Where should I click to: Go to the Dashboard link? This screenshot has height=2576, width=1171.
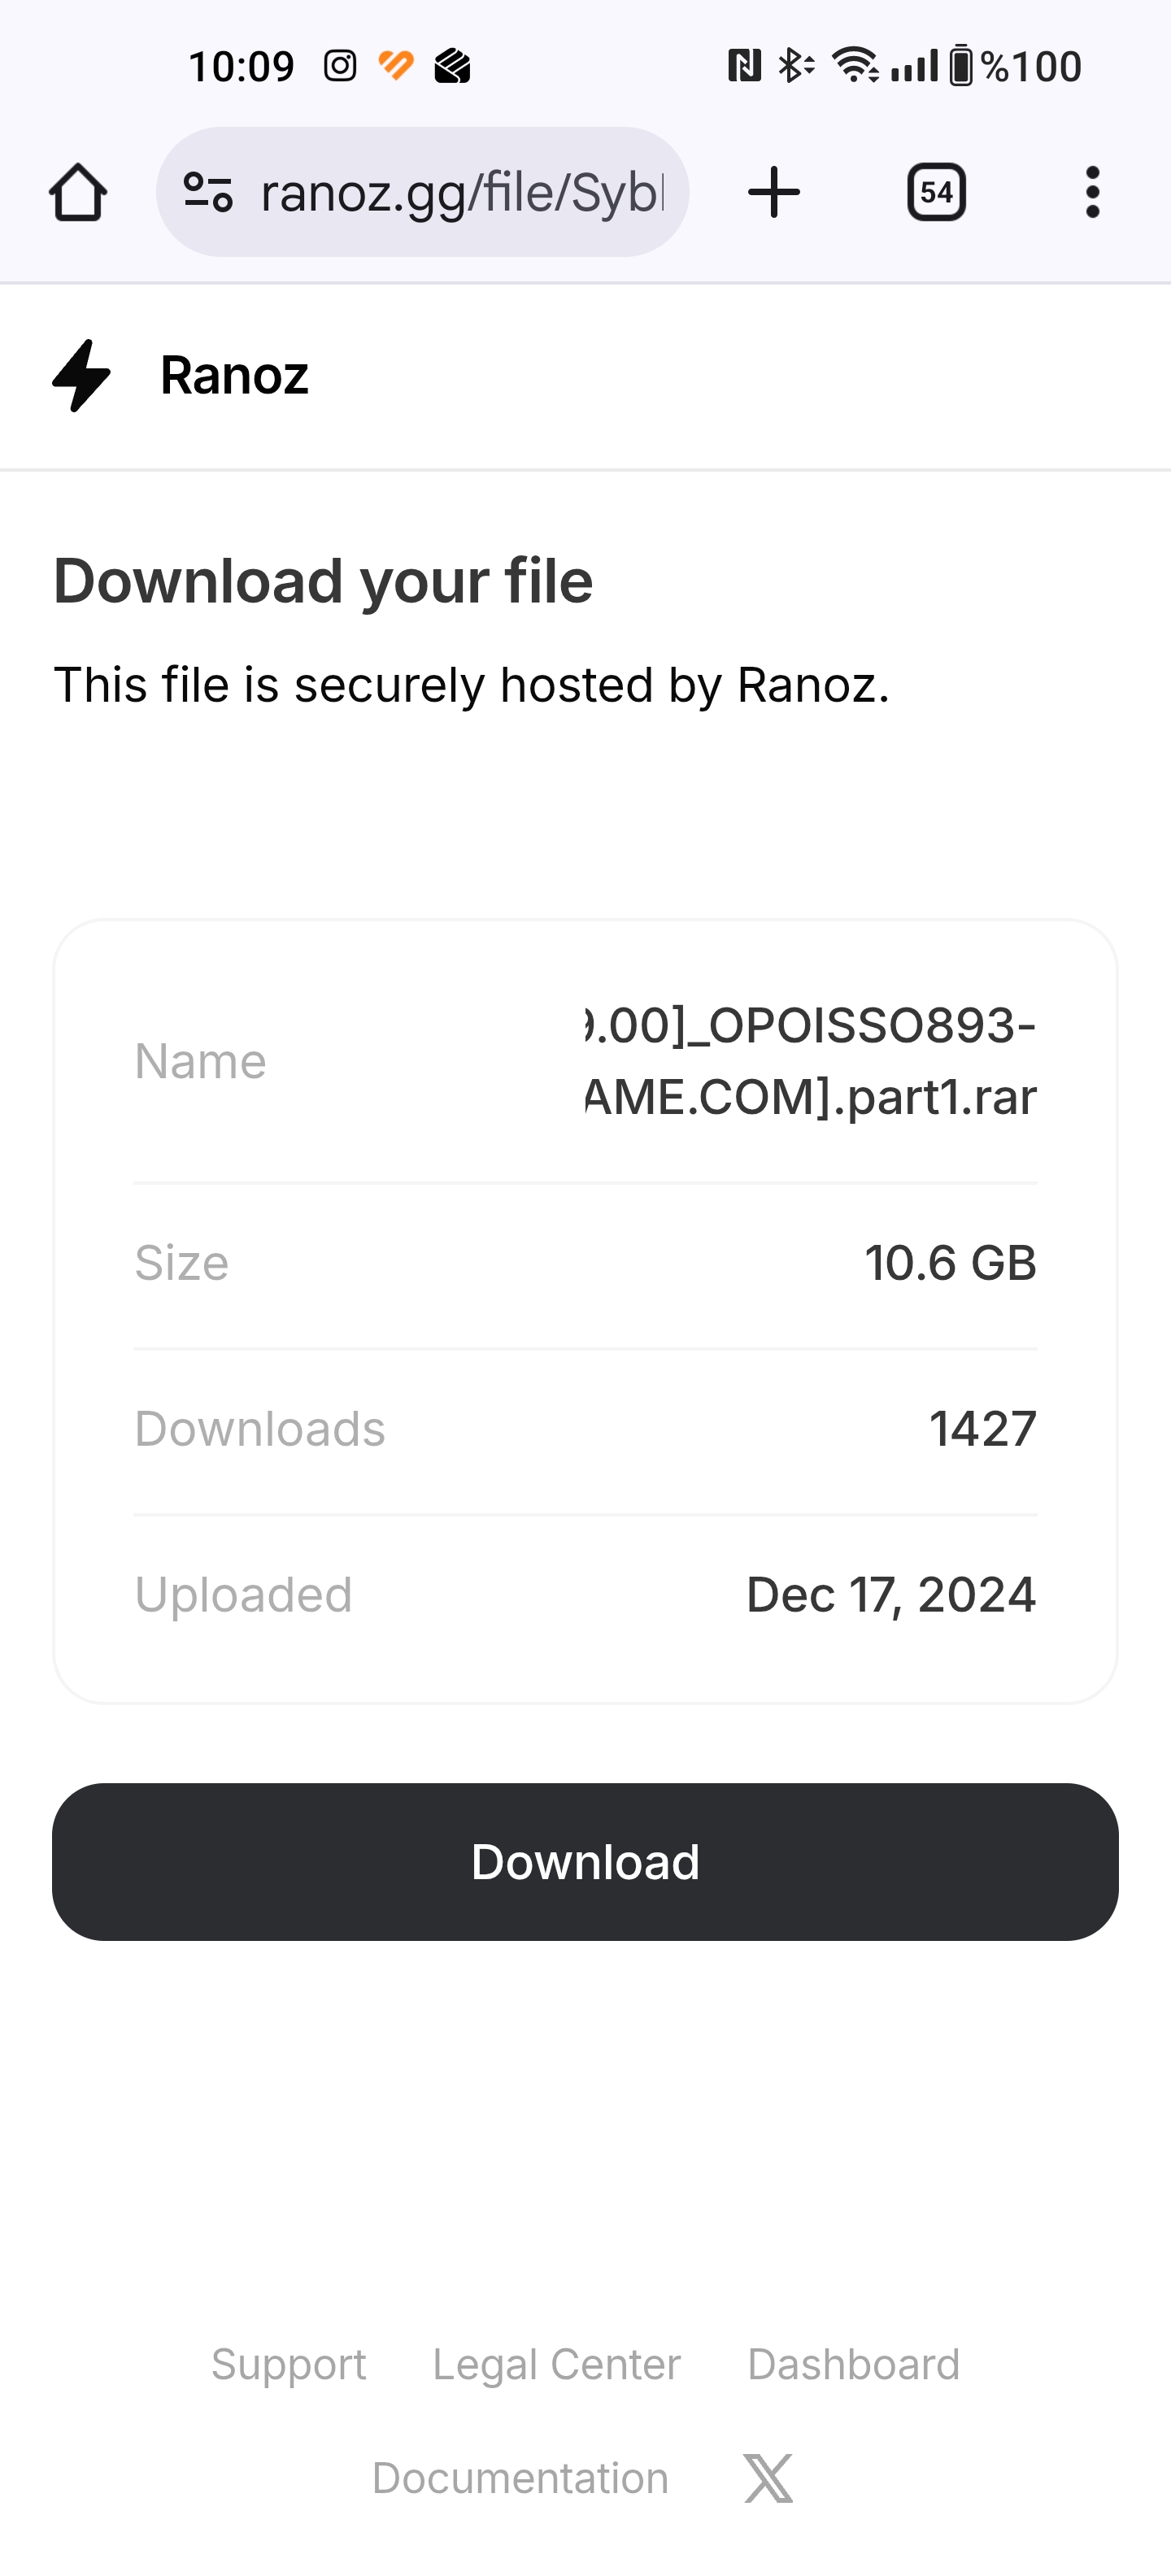tap(853, 2364)
